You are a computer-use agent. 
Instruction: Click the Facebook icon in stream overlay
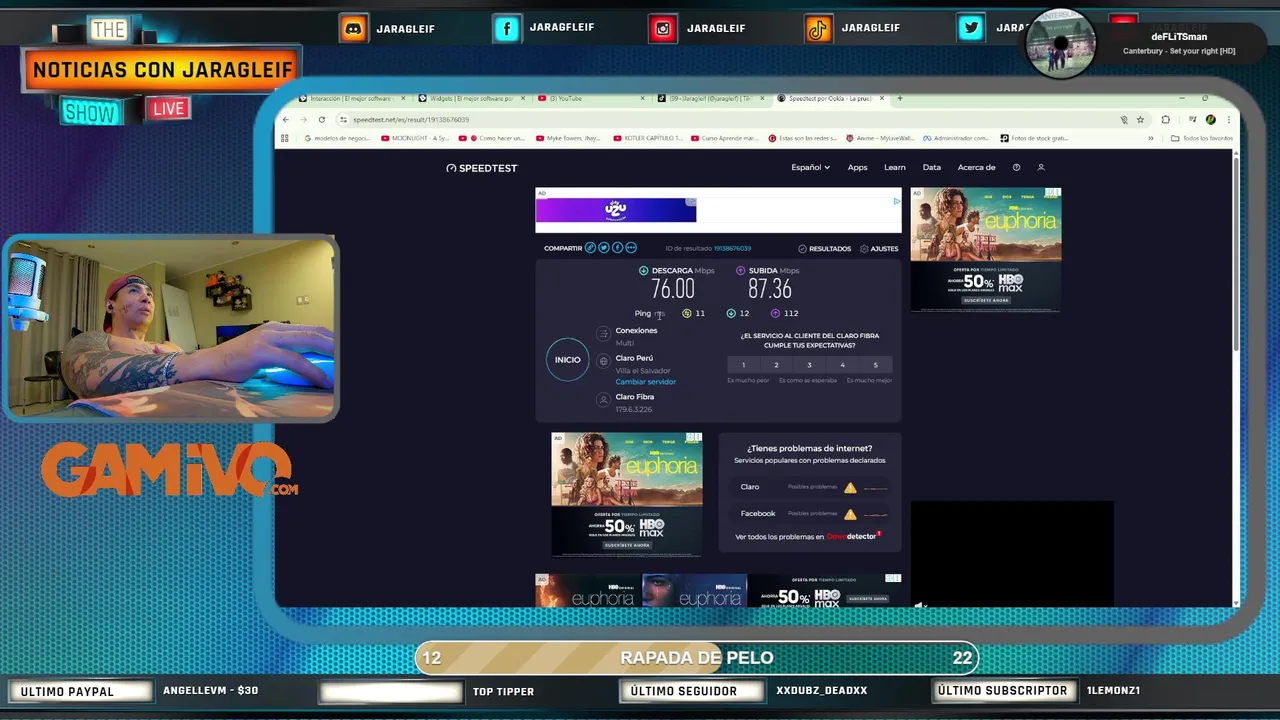click(507, 29)
